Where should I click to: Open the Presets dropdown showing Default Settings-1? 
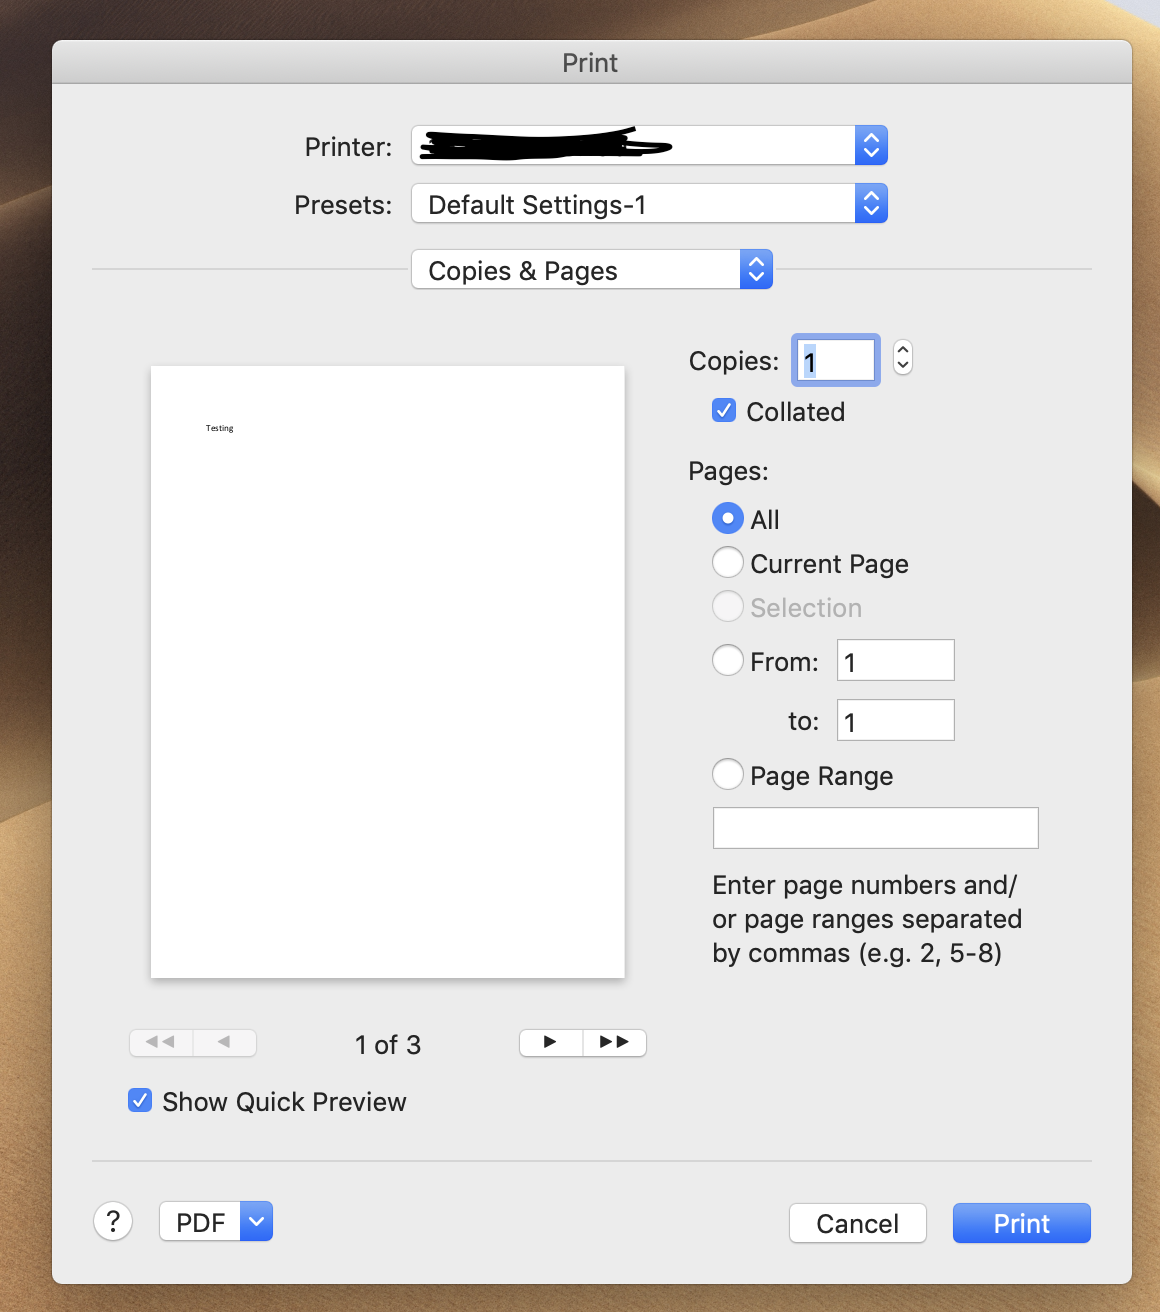click(x=649, y=204)
